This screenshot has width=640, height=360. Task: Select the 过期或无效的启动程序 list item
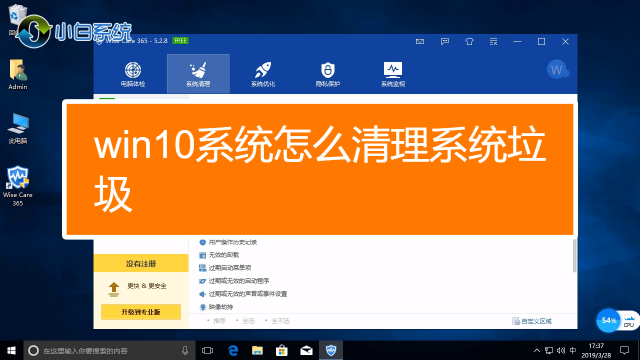[234, 281]
